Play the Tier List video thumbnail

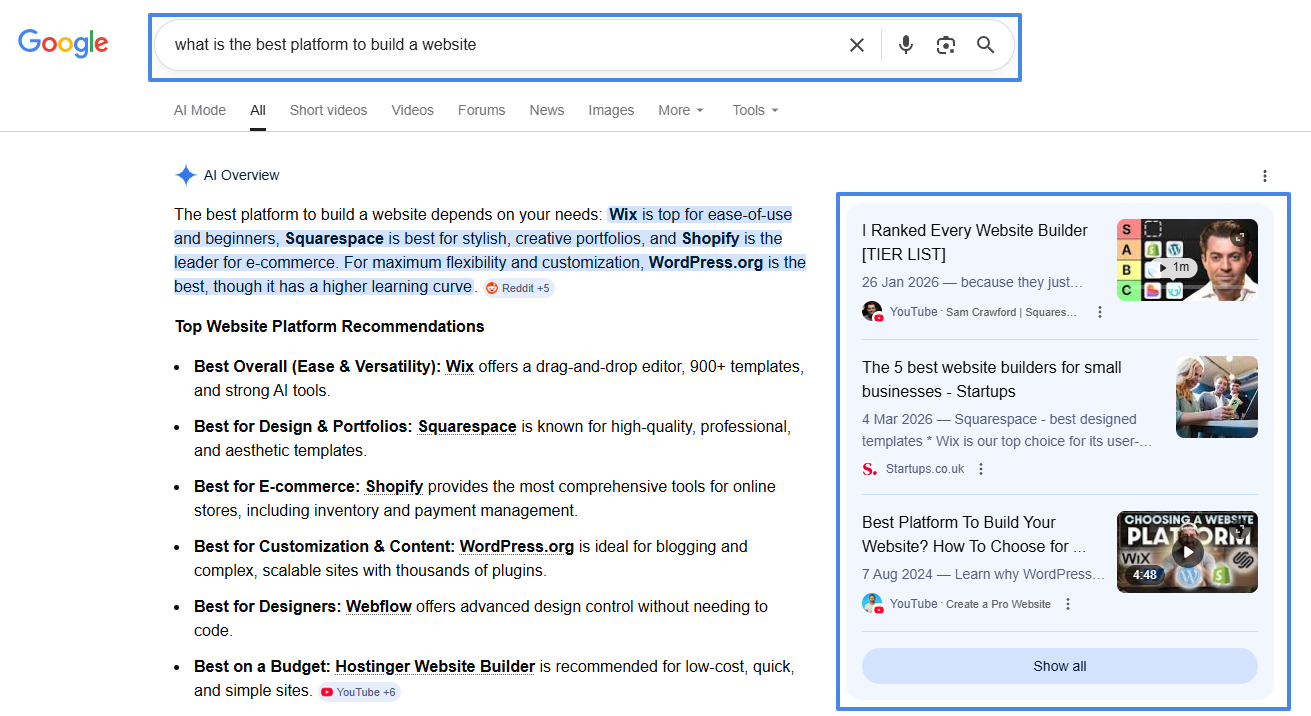[1187, 260]
